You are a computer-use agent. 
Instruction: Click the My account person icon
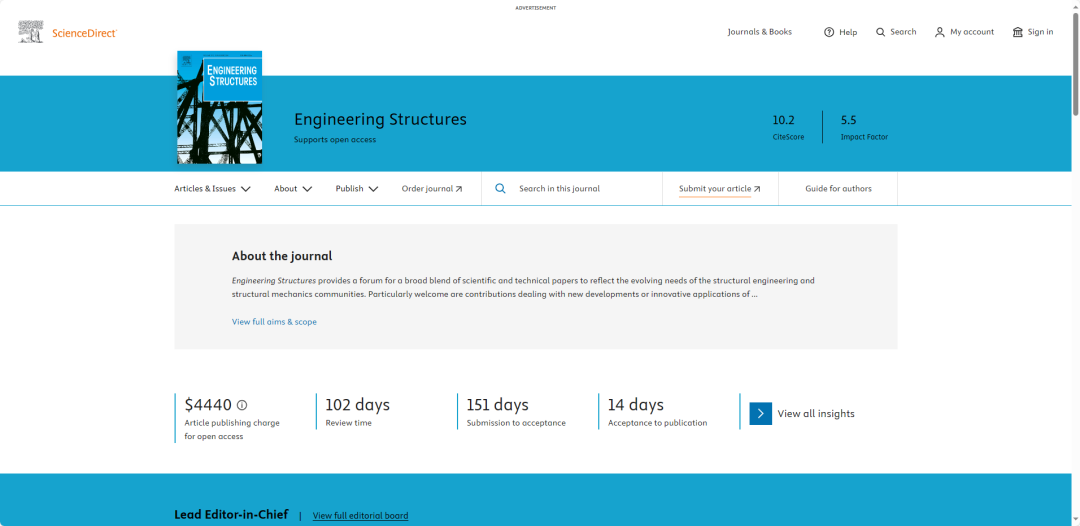pyautogui.click(x=939, y=32)
